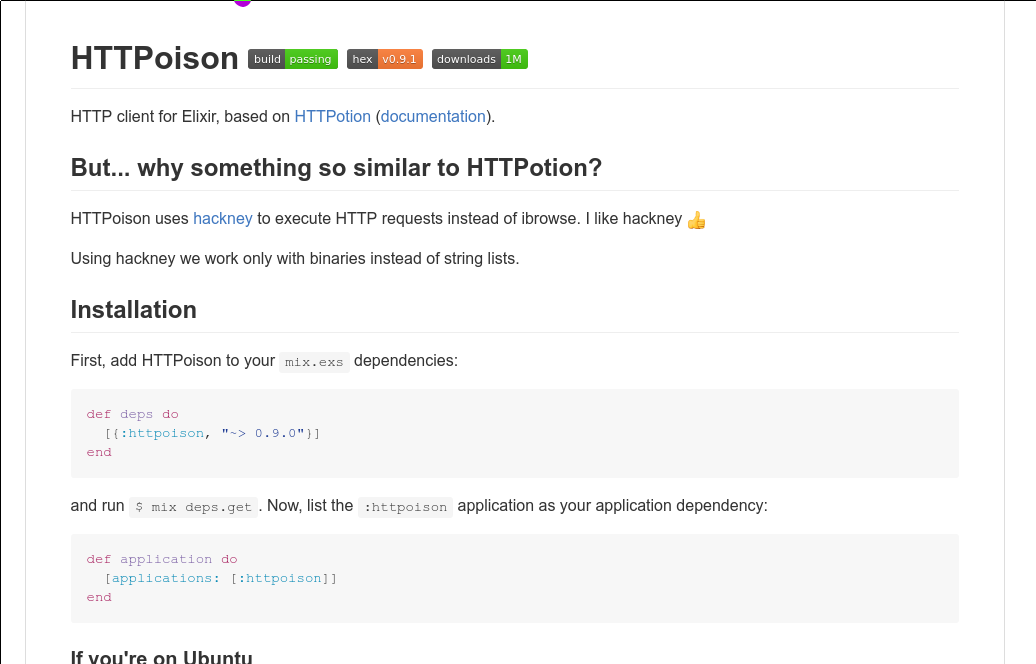Click the thumbs-up emoji after hackney
Screen dimensions: 1036x664
[696, 219]
